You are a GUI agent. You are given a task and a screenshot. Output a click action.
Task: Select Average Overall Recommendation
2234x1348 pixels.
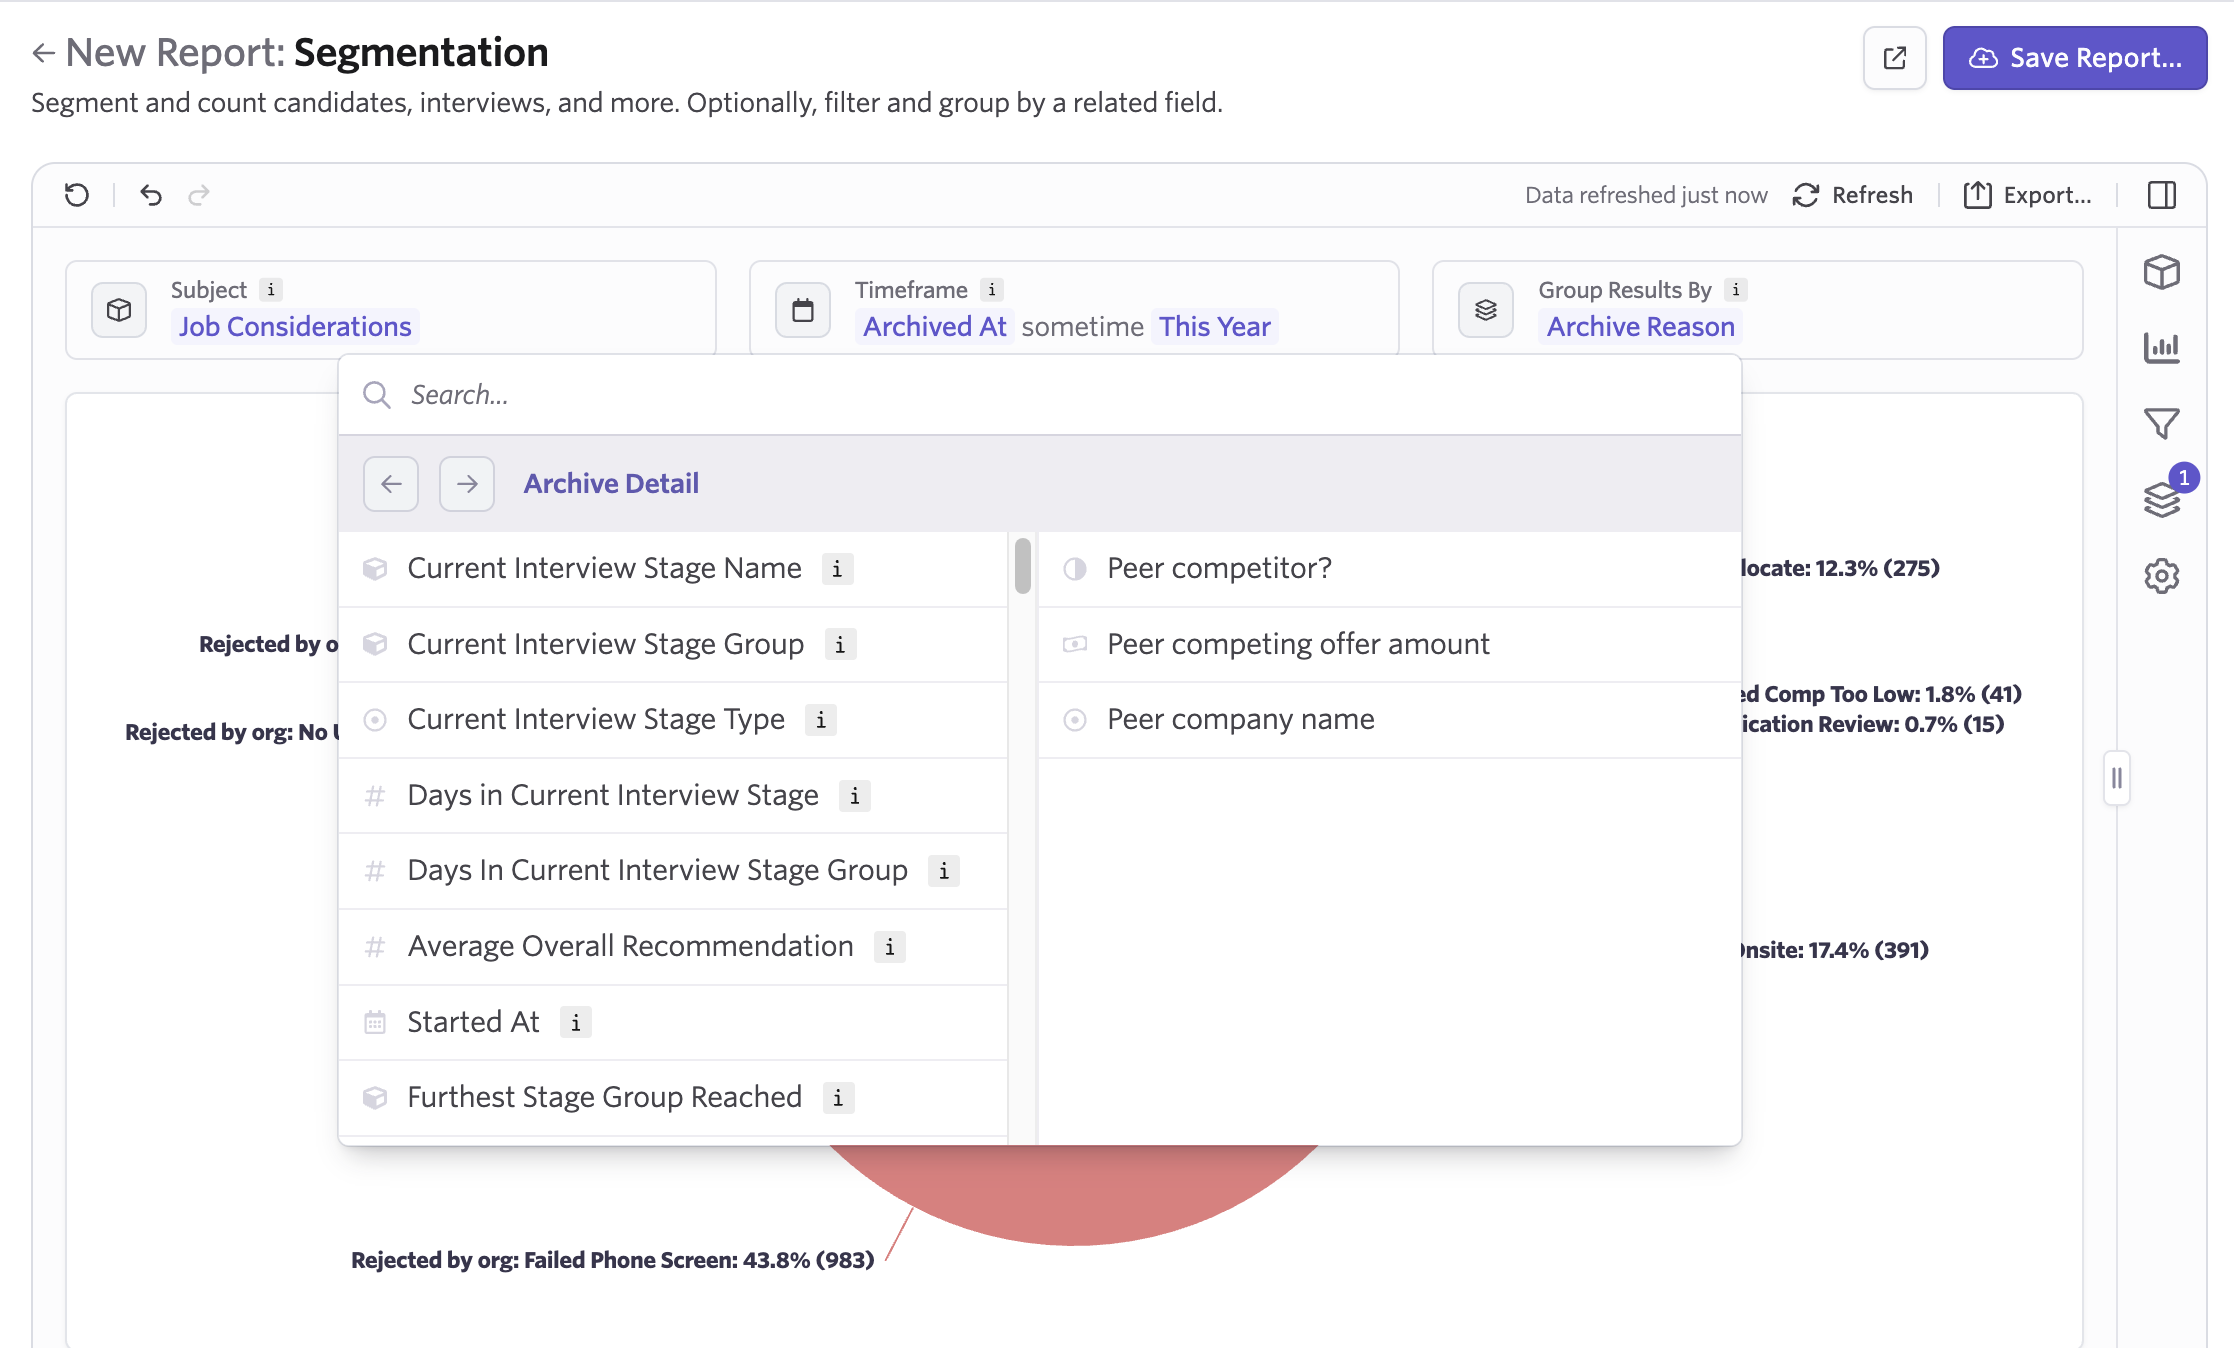673,947
